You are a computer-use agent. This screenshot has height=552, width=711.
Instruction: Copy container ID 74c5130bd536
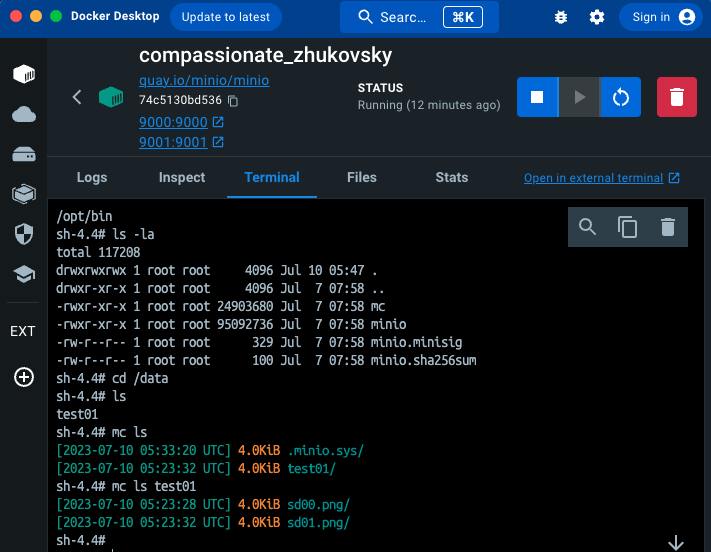pyautogui.click(x=233, y=101)
